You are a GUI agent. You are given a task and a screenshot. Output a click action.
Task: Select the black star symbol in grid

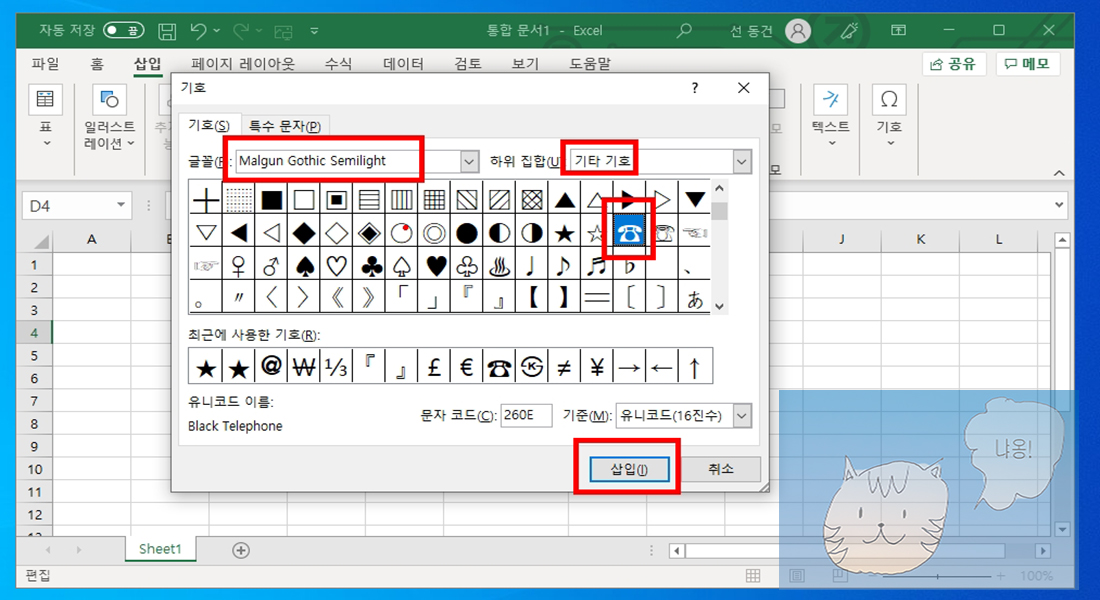click(x=564, y=233)
